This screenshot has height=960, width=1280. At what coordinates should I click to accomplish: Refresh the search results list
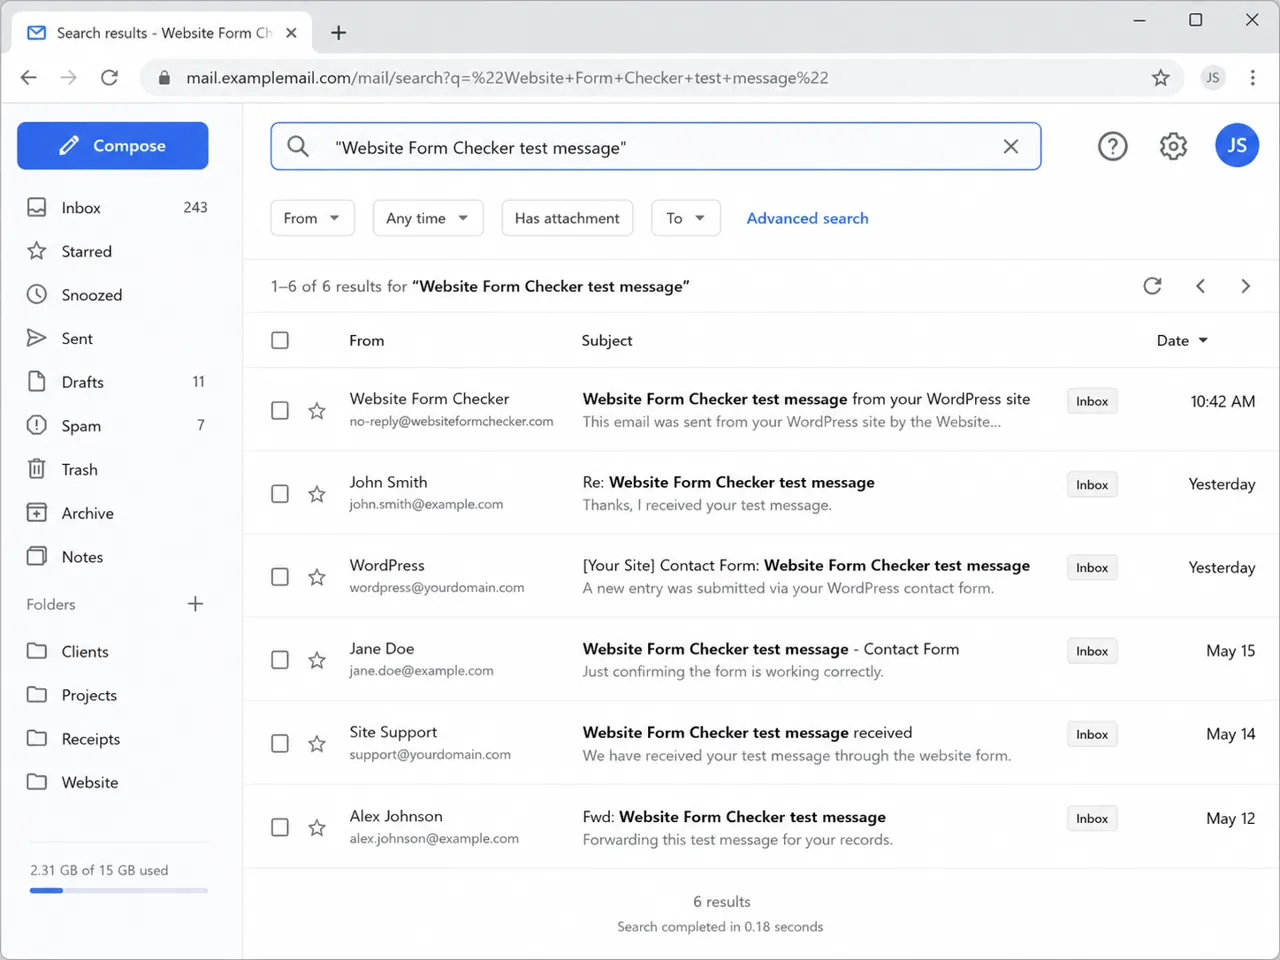pos(1152,286)
